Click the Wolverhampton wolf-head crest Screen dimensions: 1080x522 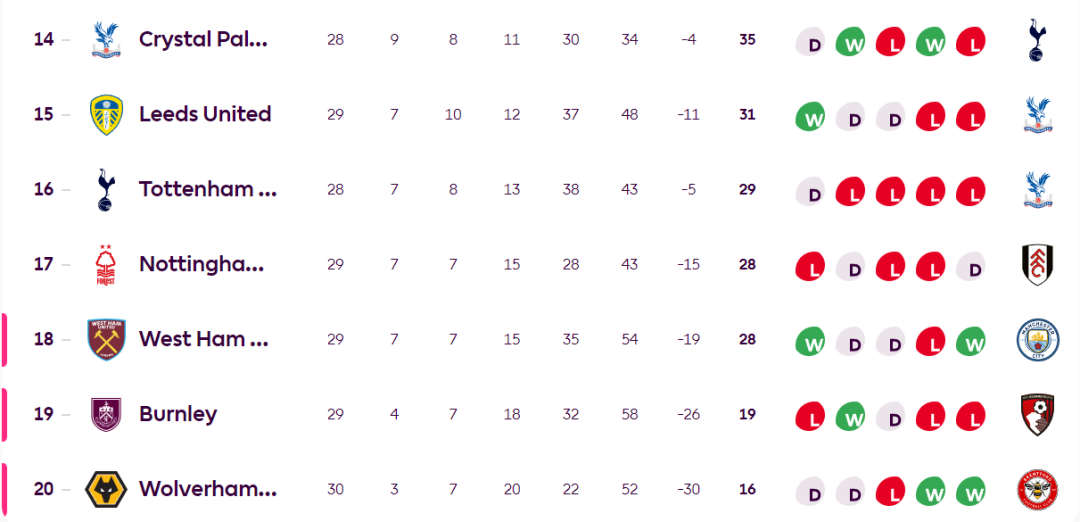[104, 489]
